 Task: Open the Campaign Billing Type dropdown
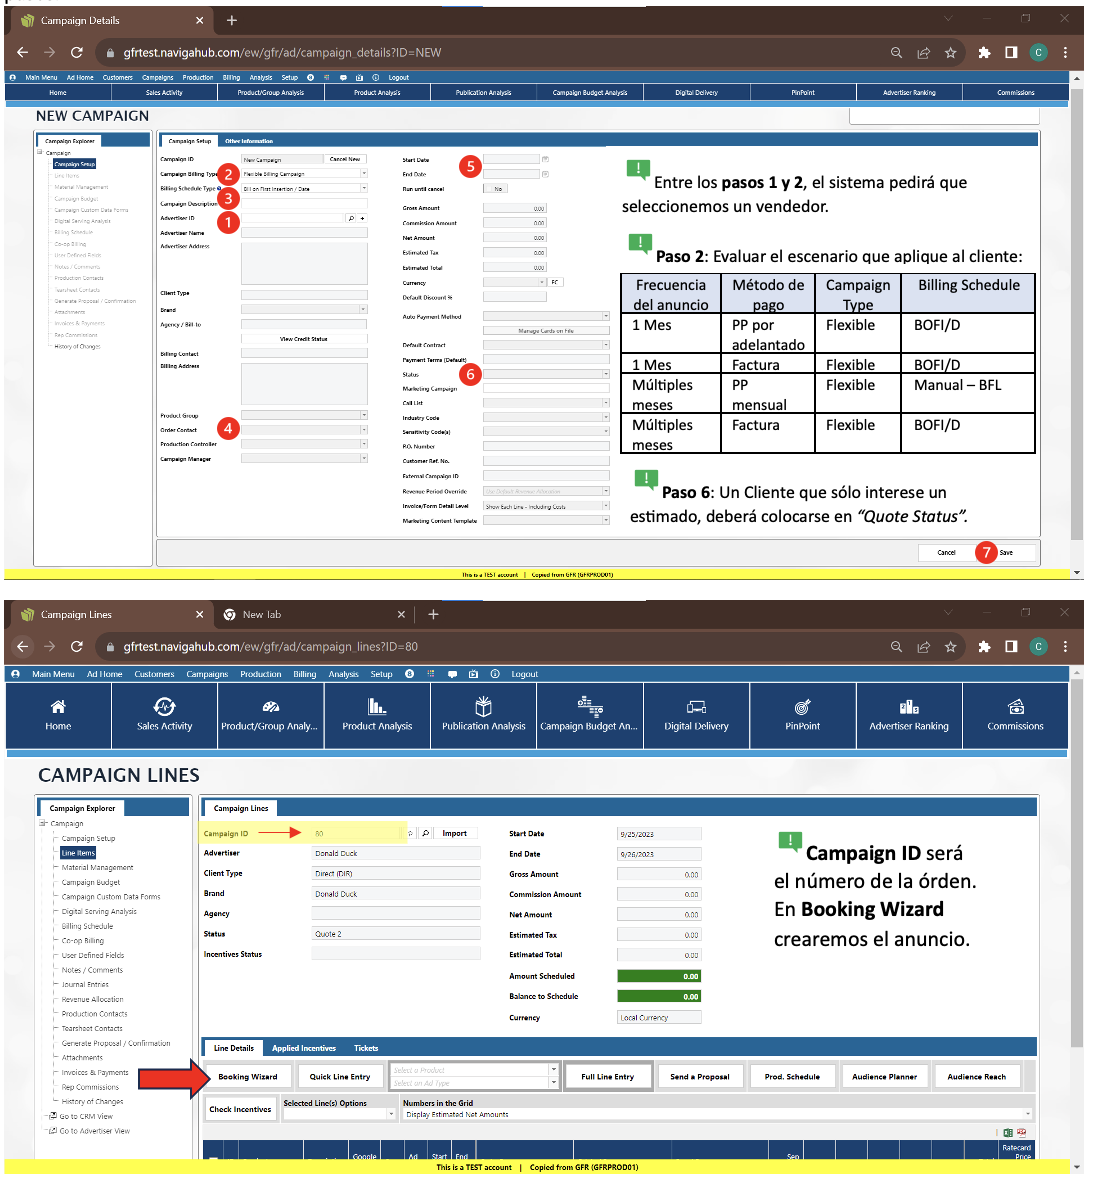[x=364, y=174]
